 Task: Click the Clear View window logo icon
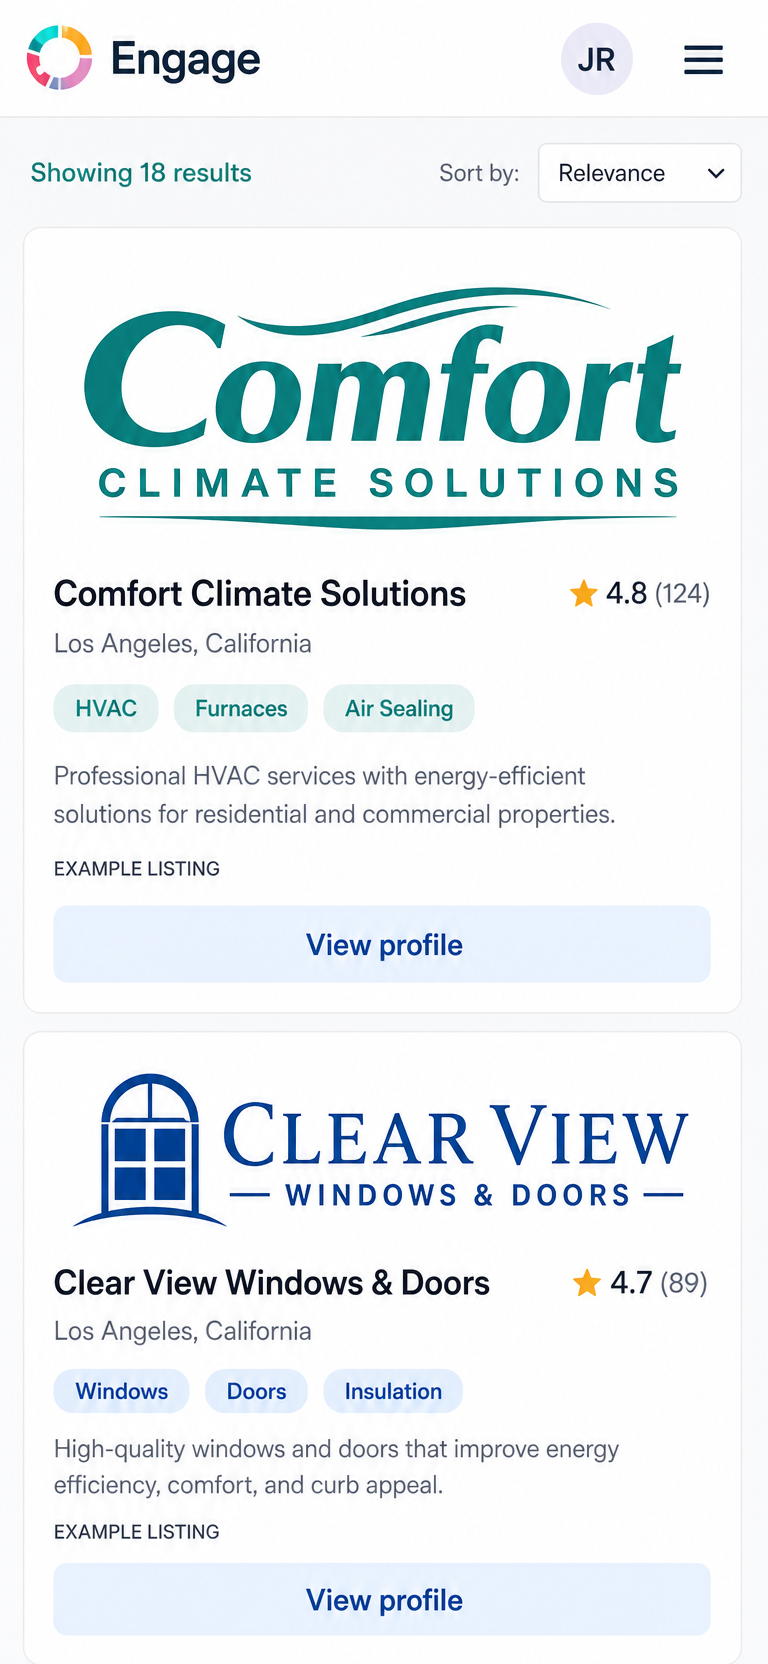[x=150, y=1149]
